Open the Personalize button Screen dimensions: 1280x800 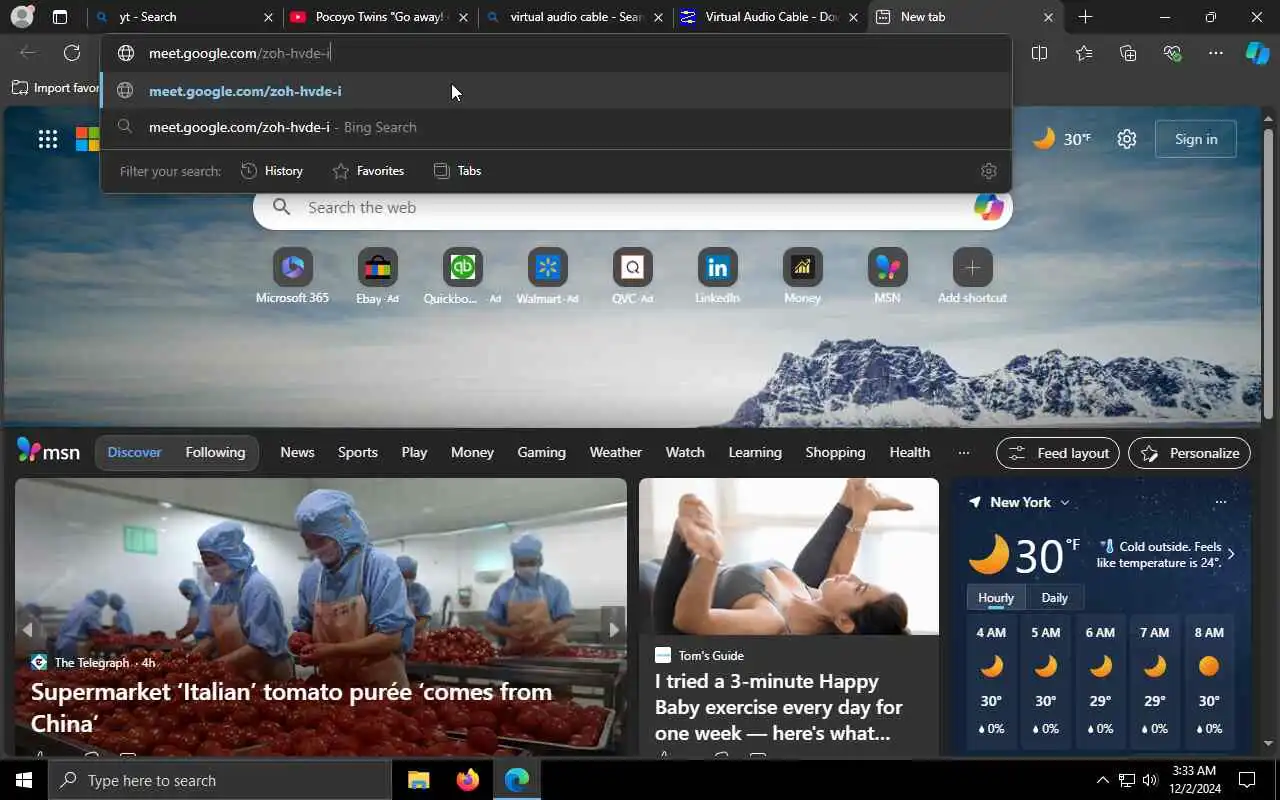tap(1190, 453)
